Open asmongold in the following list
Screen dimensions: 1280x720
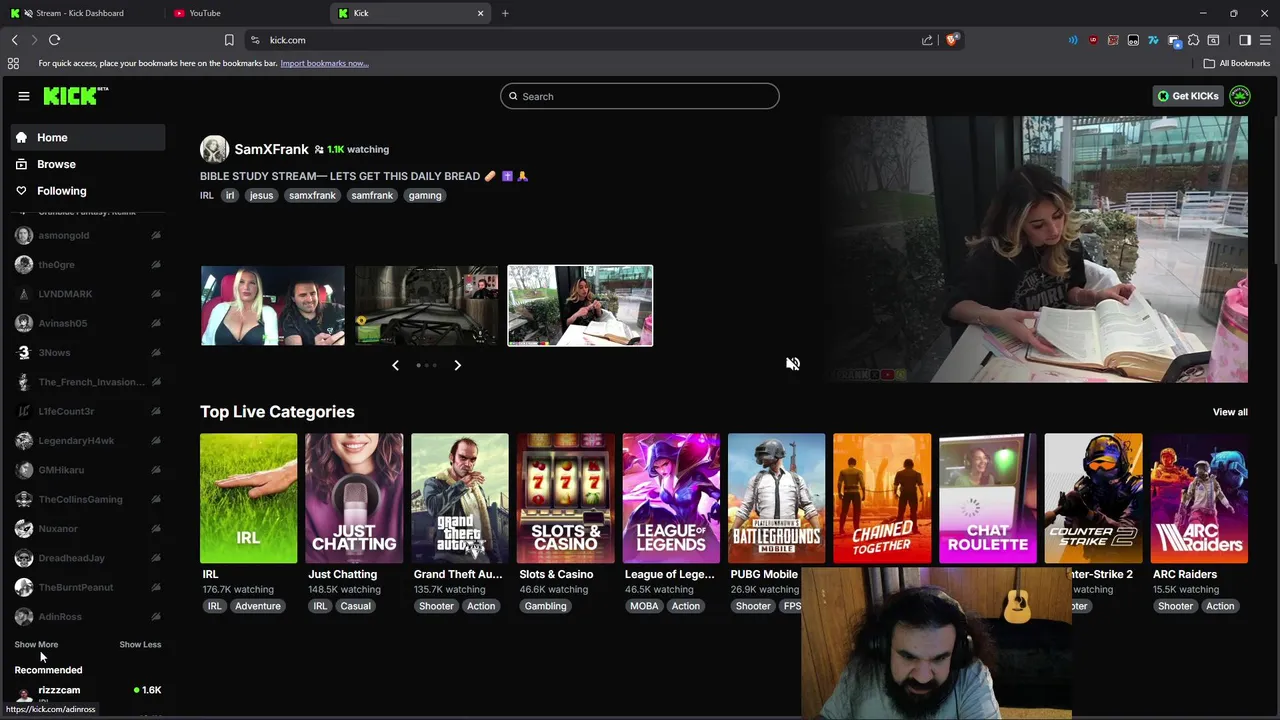pos(88,235)
